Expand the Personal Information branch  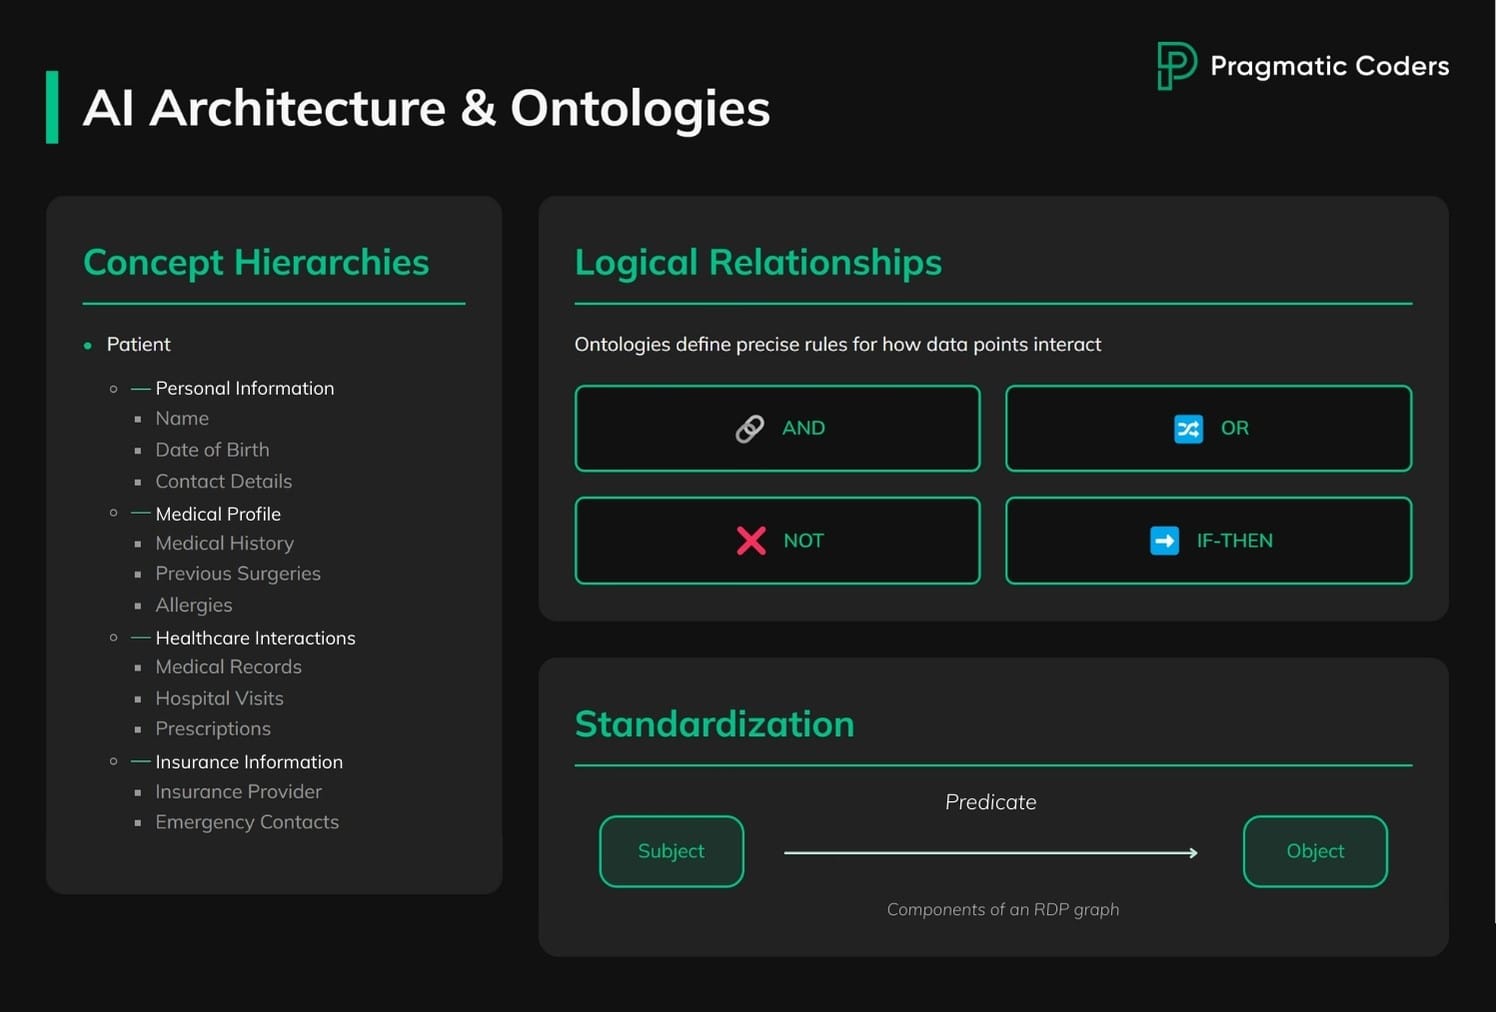pos(244,388)
